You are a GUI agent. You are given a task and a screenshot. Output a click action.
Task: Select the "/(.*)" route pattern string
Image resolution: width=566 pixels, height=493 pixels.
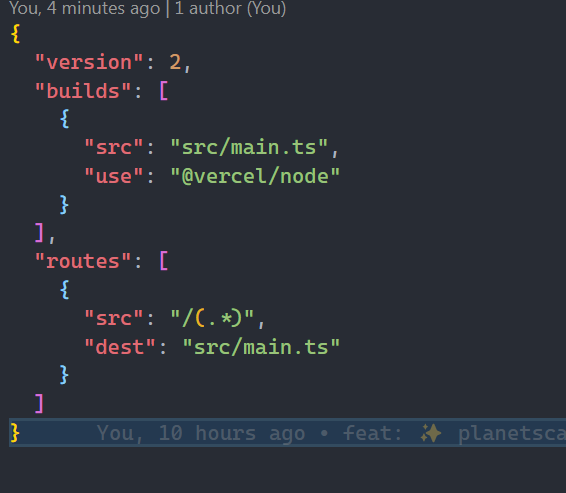point(212,318)
